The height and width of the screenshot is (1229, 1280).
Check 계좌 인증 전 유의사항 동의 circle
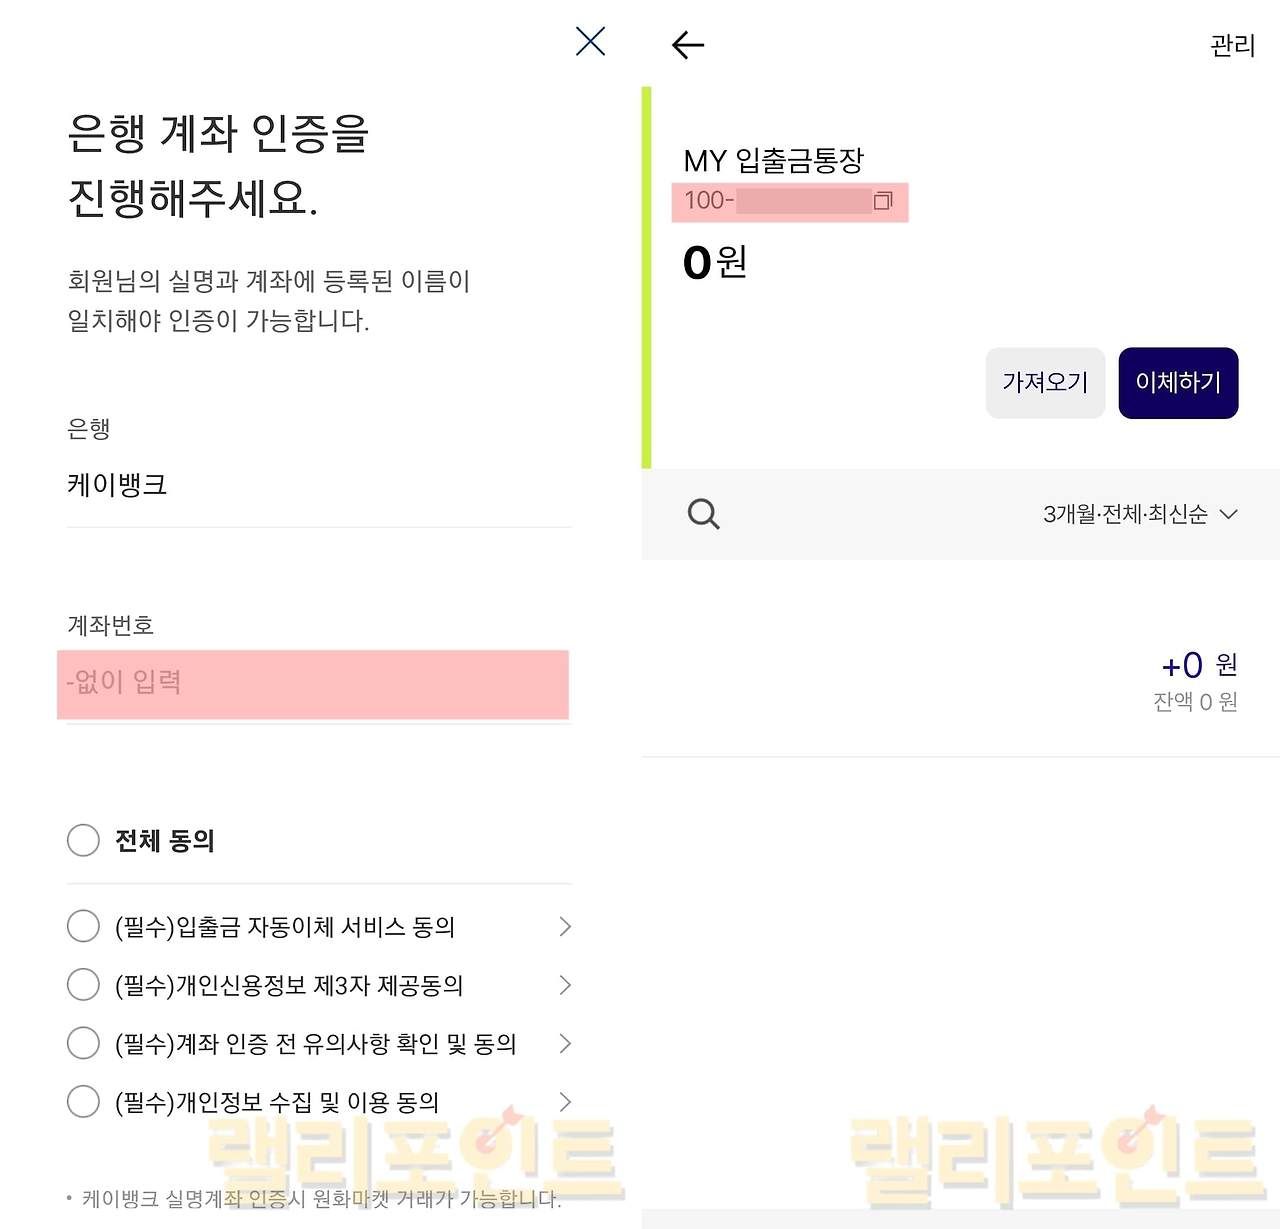tap(83, 1043)
